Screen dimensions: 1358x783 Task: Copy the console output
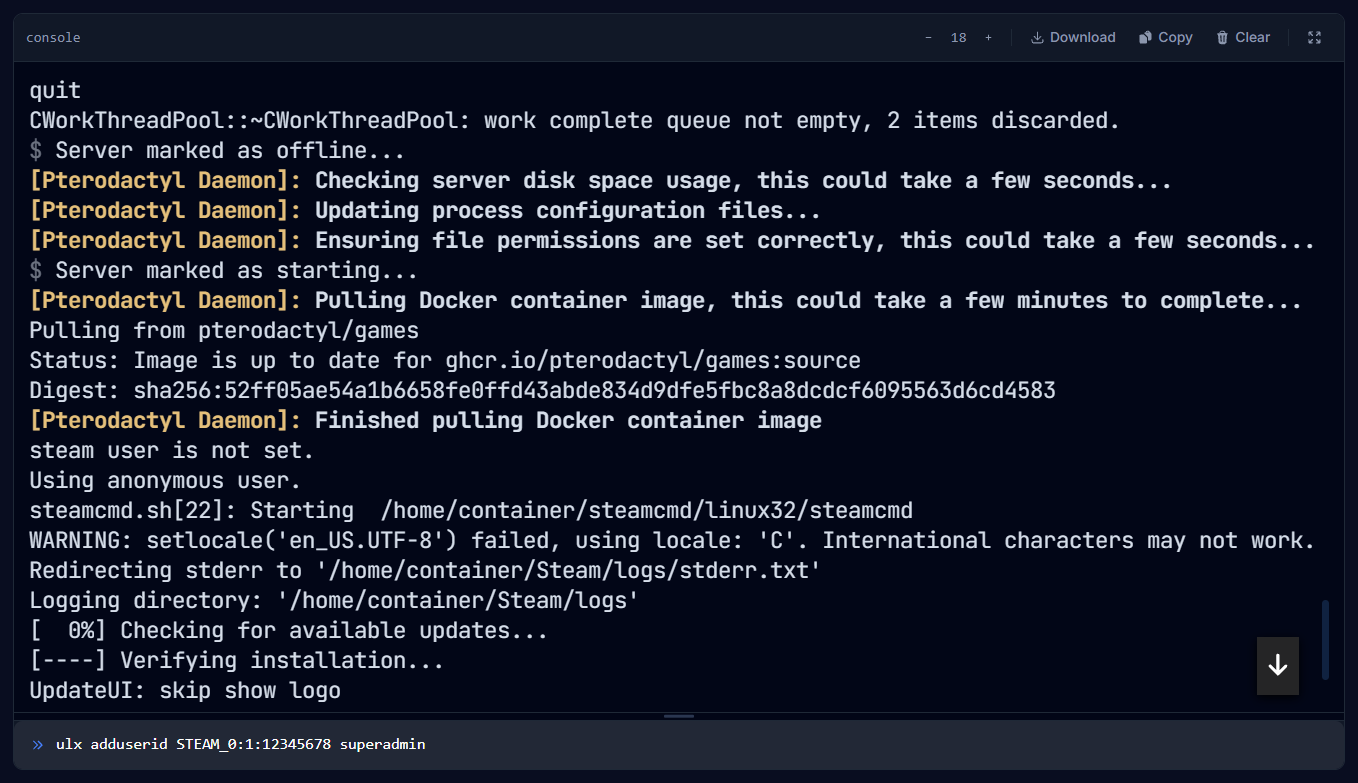pos(1165,37)
